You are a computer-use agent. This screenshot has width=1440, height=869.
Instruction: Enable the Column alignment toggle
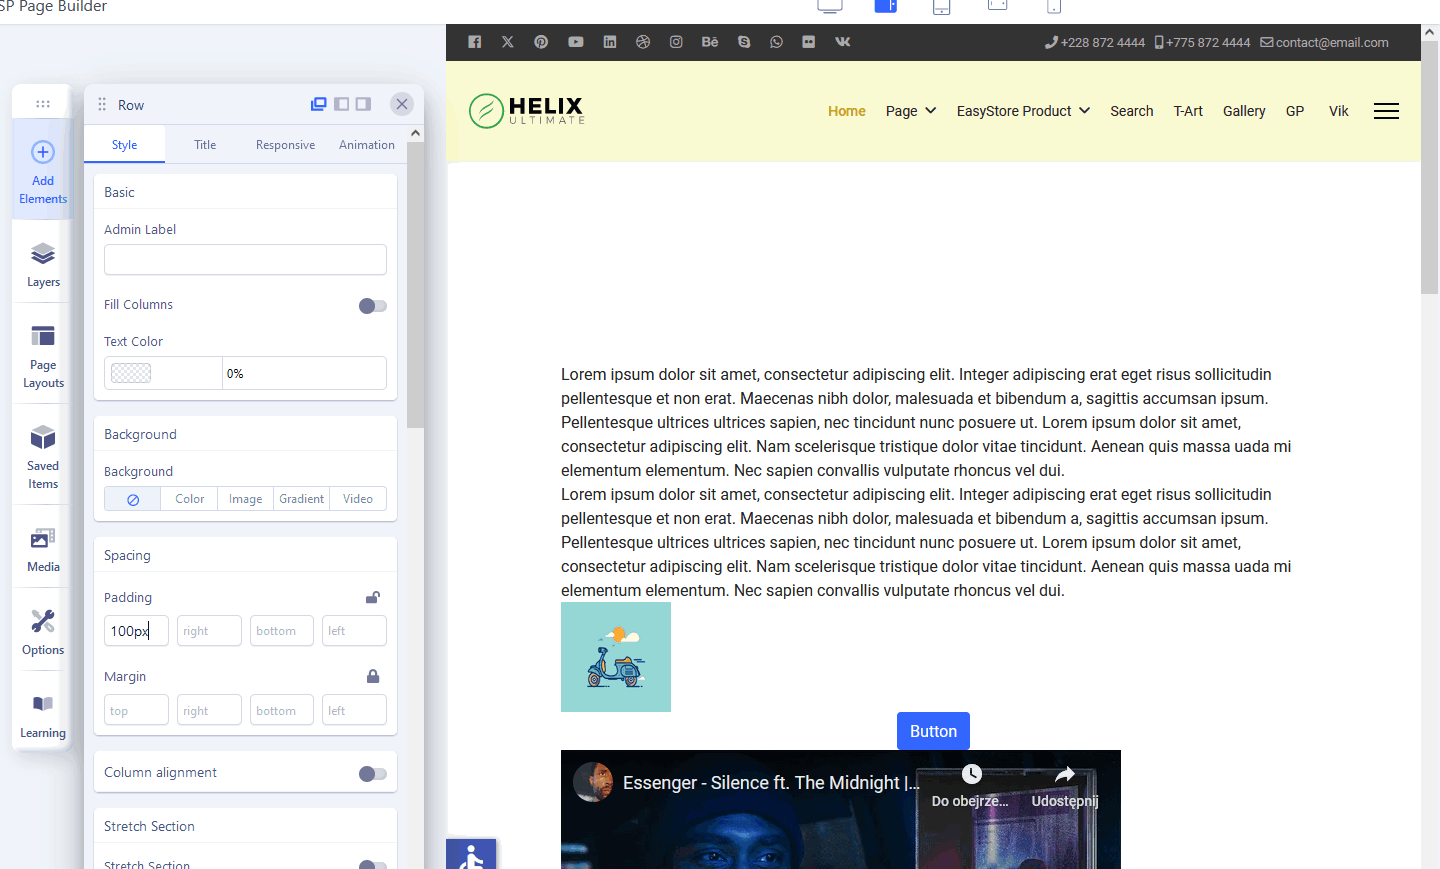pyautogui.click(x=371, y=773)
